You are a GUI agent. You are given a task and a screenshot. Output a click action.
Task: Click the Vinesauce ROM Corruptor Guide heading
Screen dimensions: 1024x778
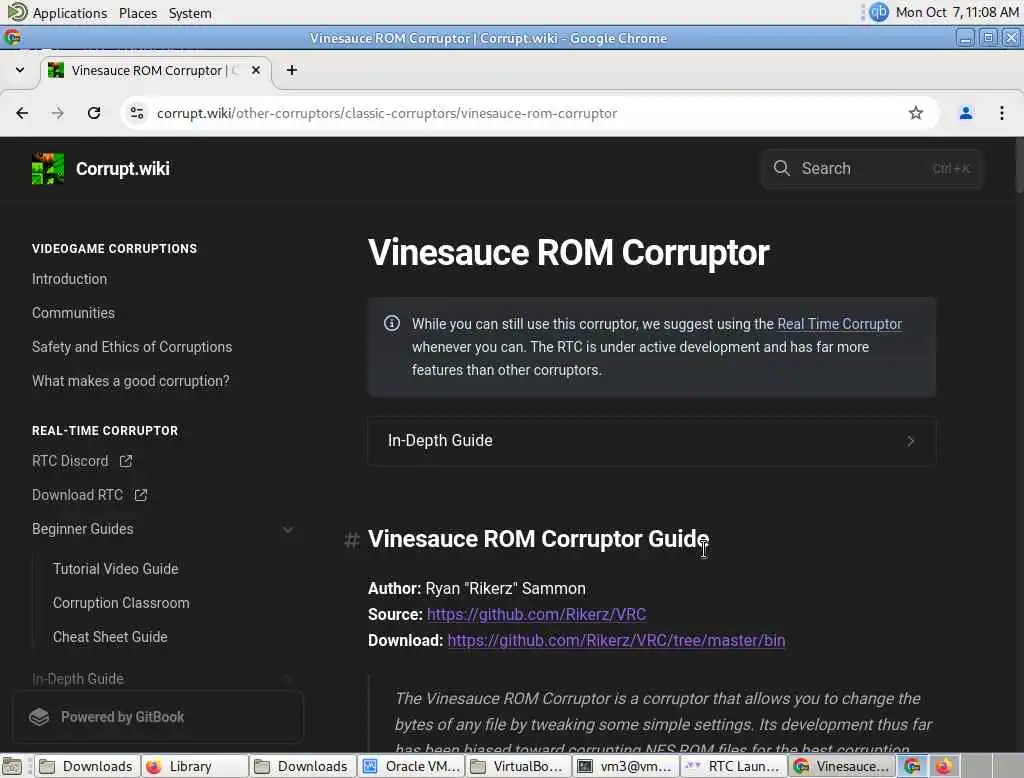pos(538,540)
